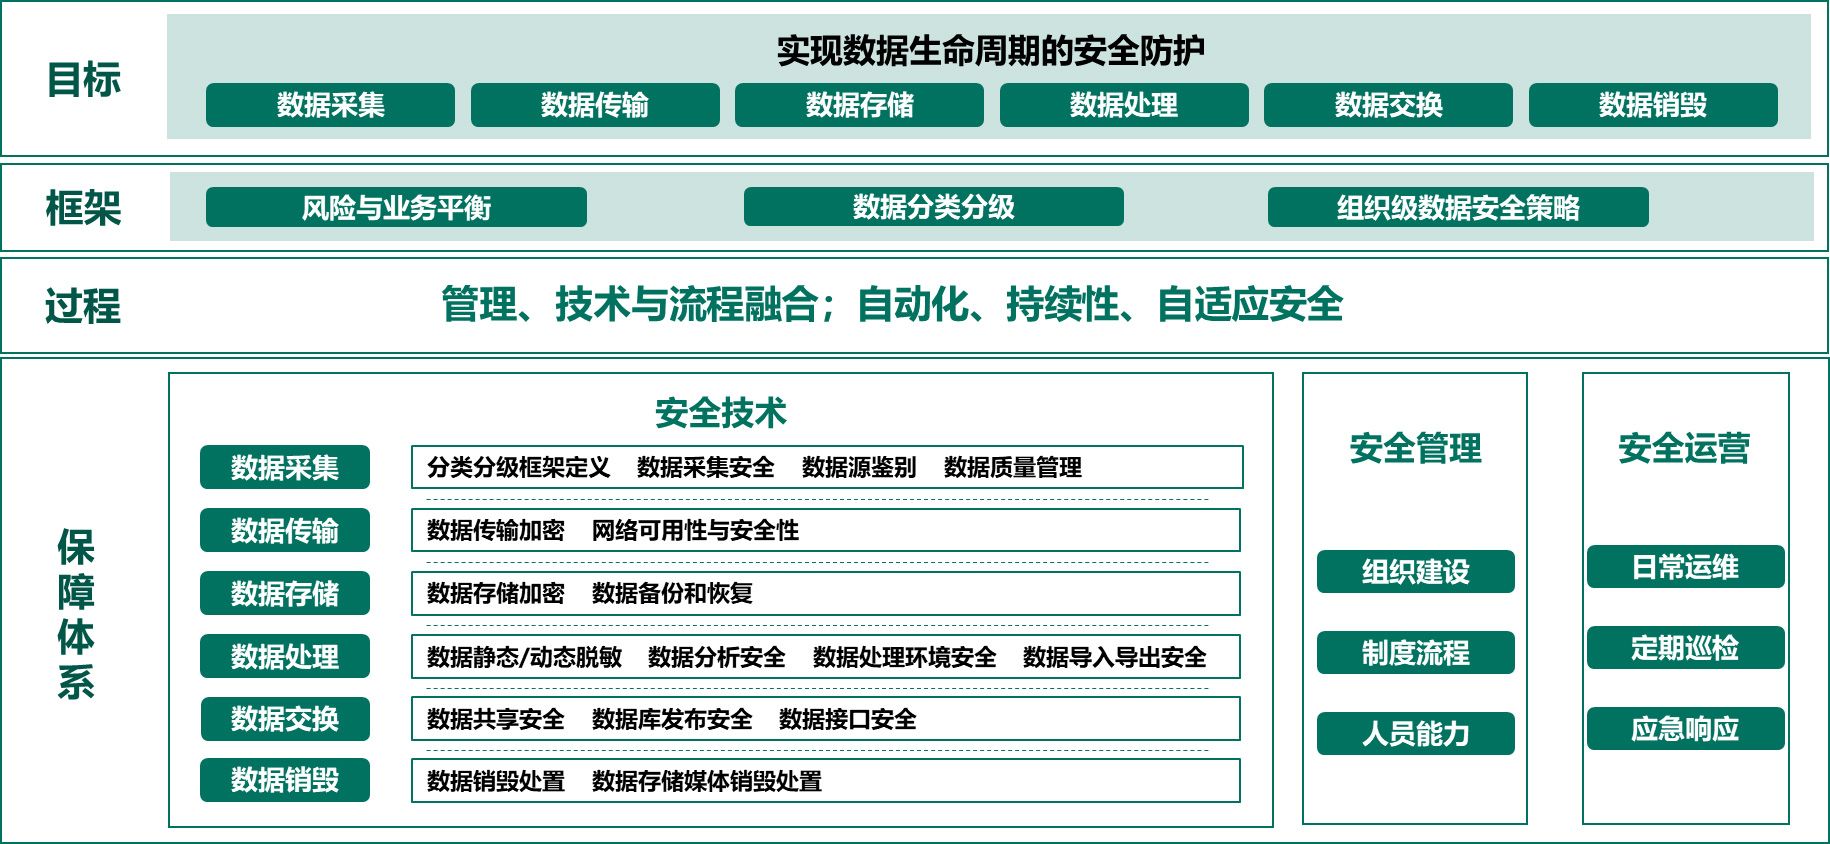
Task: Click 数据交换 box under 安全技术
Action: click(x=285, y=718)
